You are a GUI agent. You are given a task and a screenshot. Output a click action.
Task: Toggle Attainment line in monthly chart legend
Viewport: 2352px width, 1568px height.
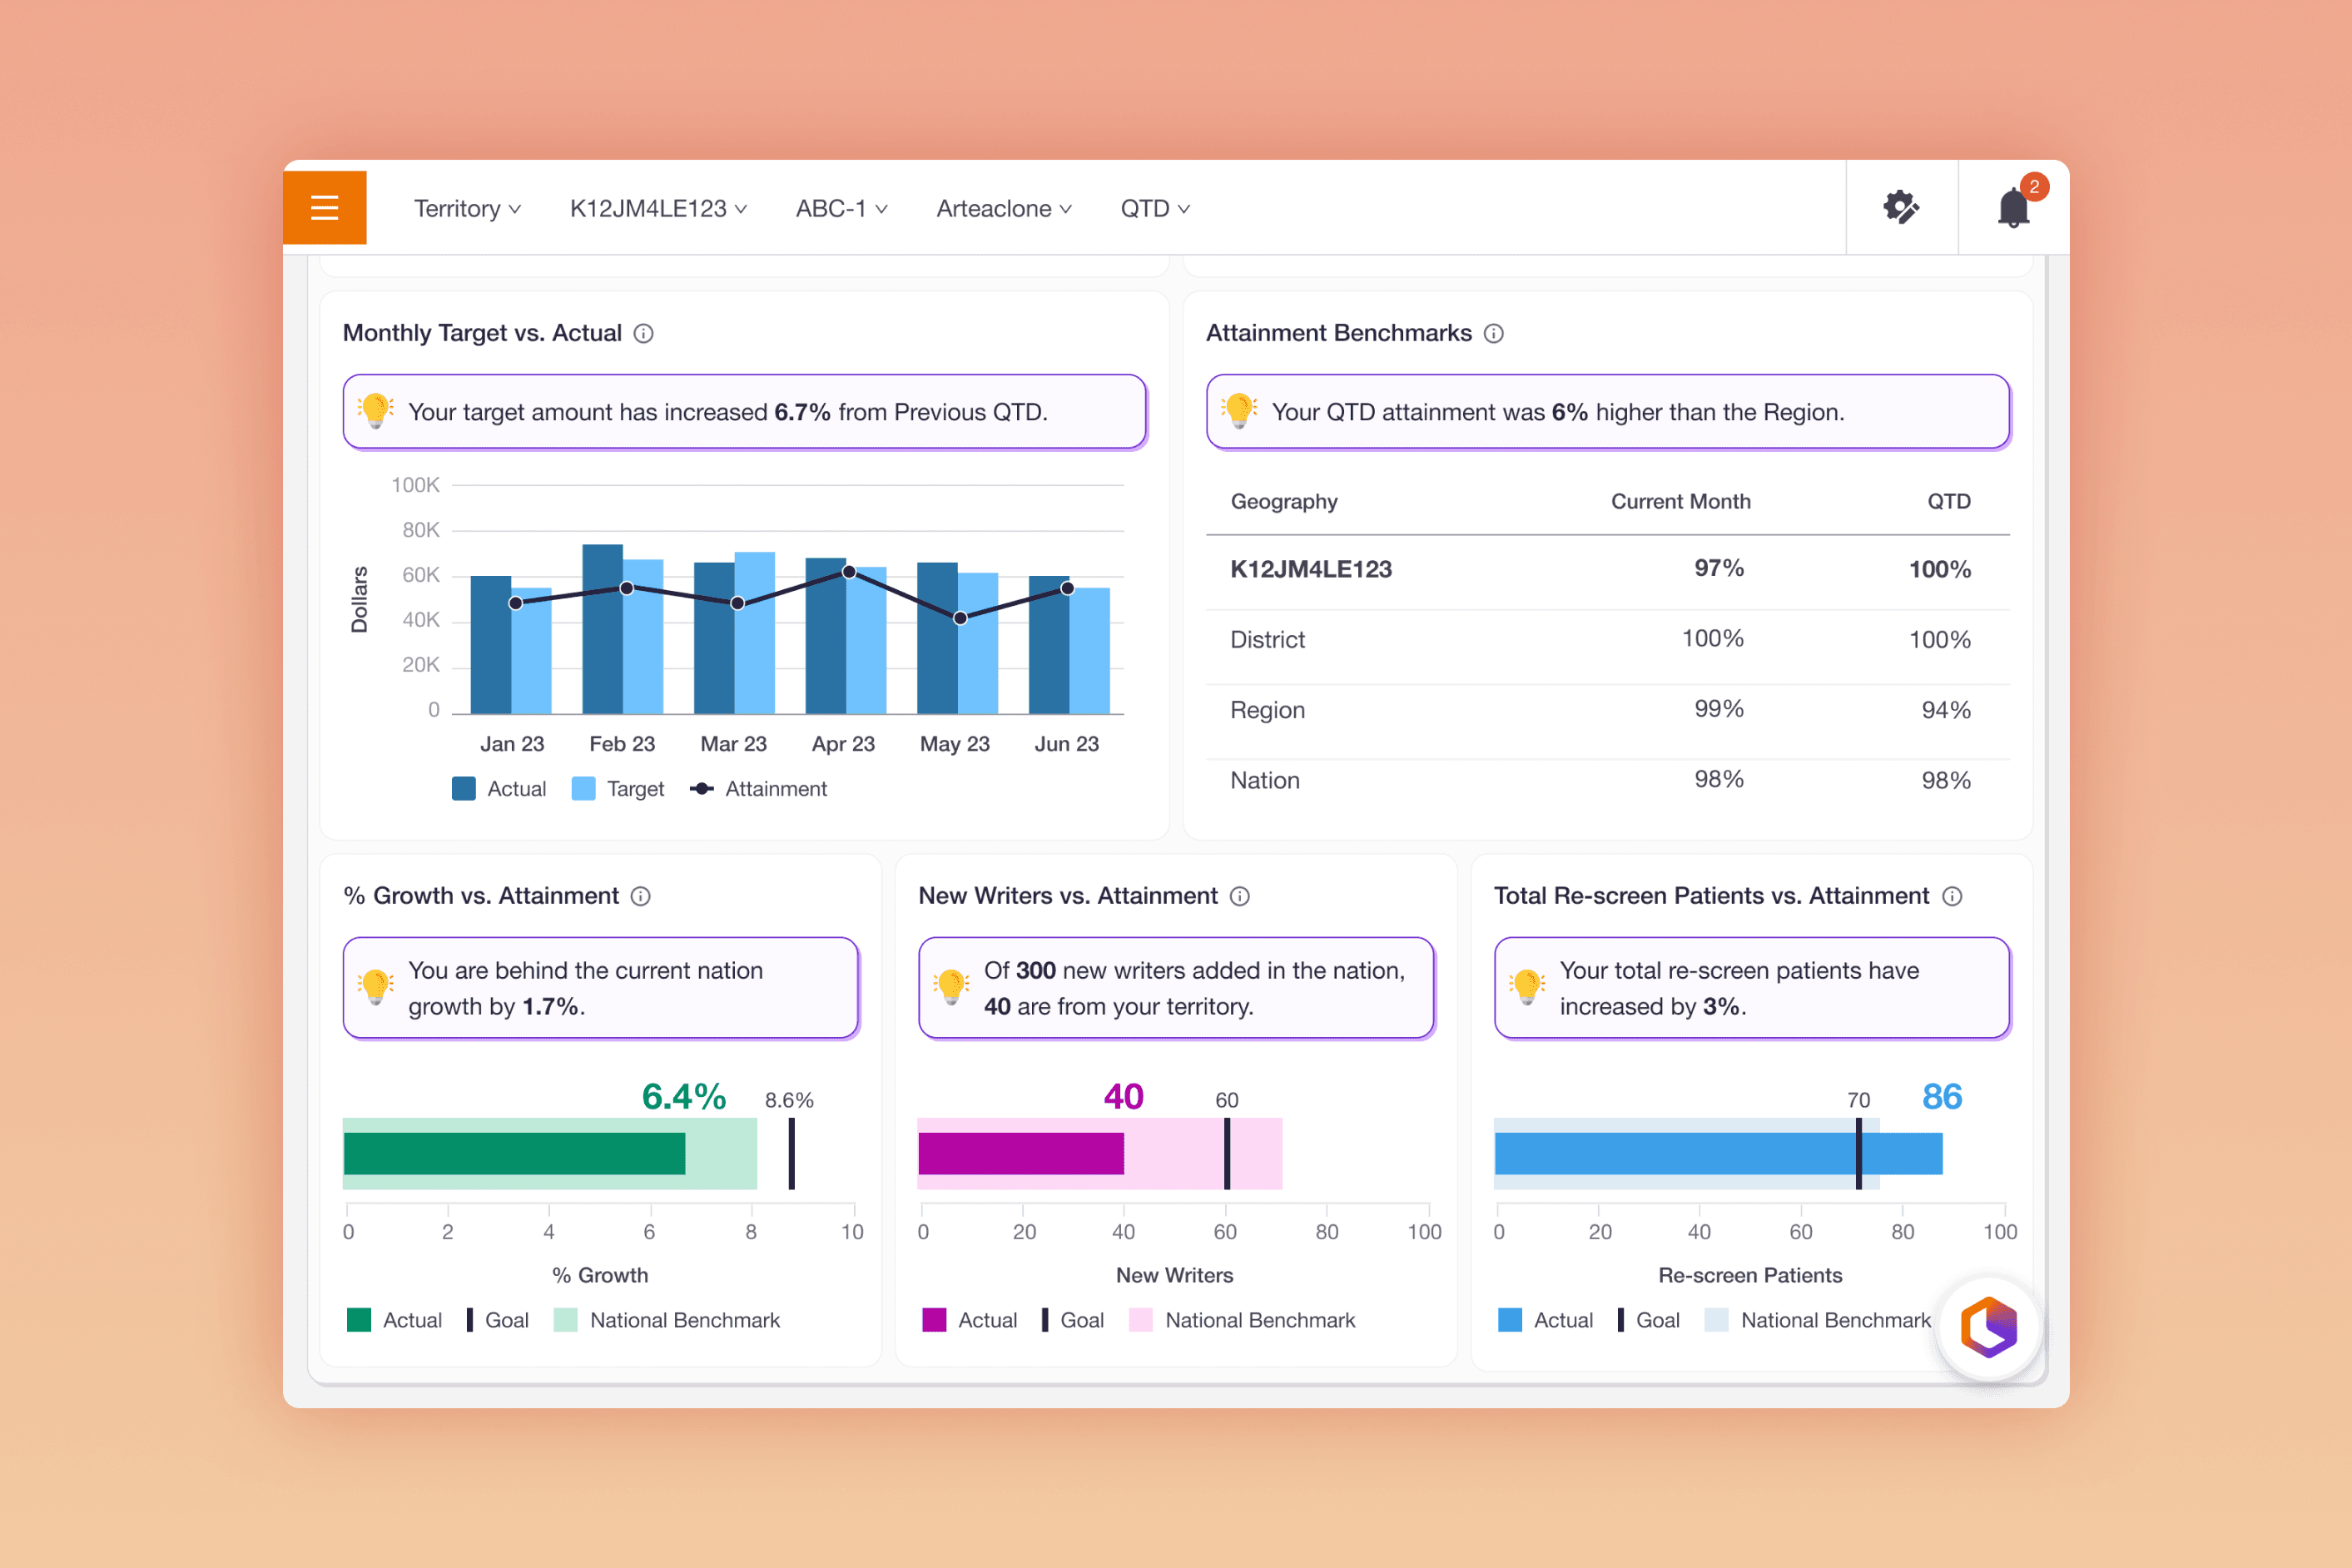758,789
